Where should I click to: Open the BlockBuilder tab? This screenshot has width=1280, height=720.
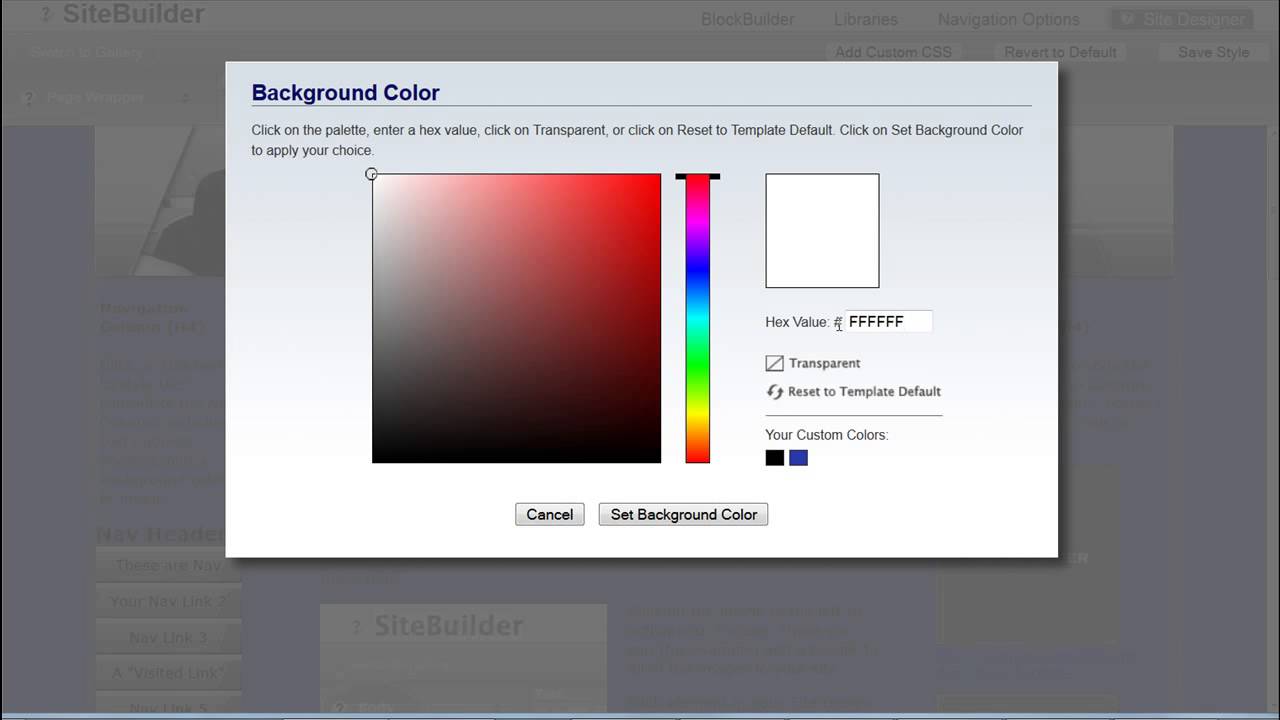coord(747,19)
